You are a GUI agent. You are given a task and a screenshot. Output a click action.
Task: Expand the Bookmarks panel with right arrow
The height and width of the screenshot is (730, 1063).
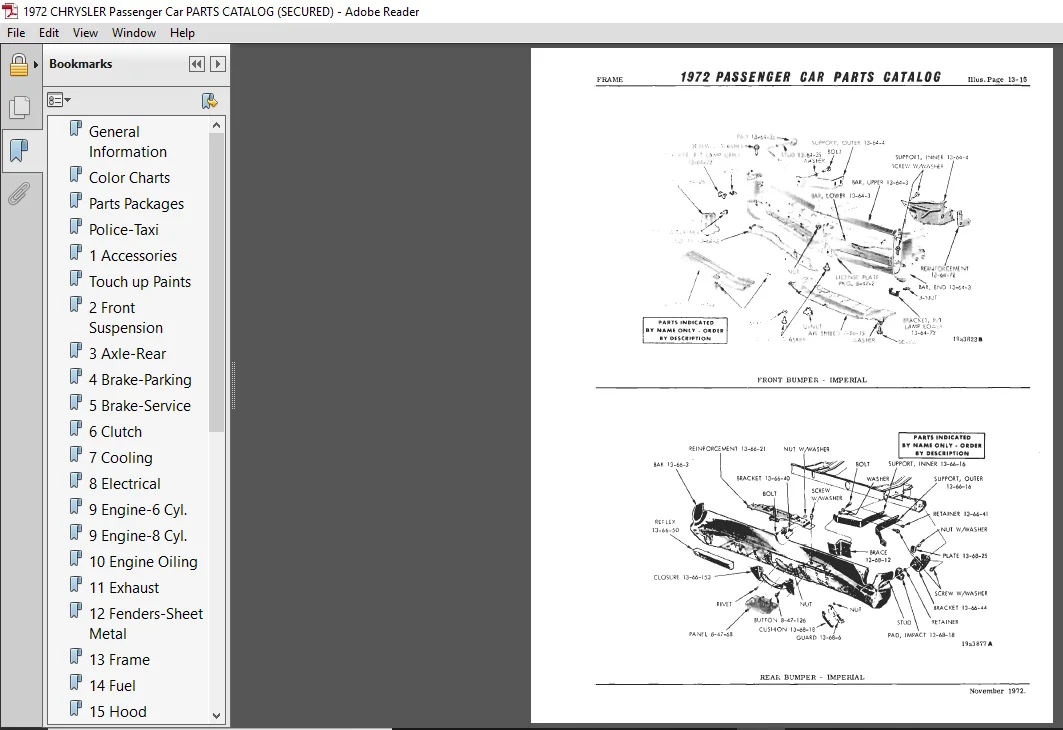click(218, 64)
